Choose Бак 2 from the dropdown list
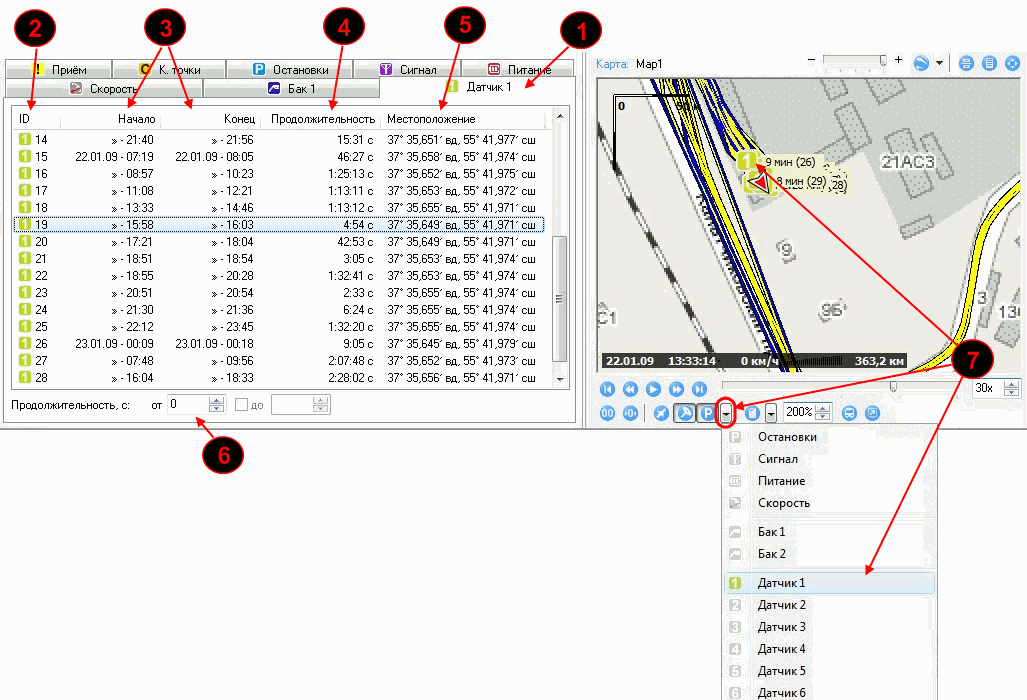 (771, 553)
